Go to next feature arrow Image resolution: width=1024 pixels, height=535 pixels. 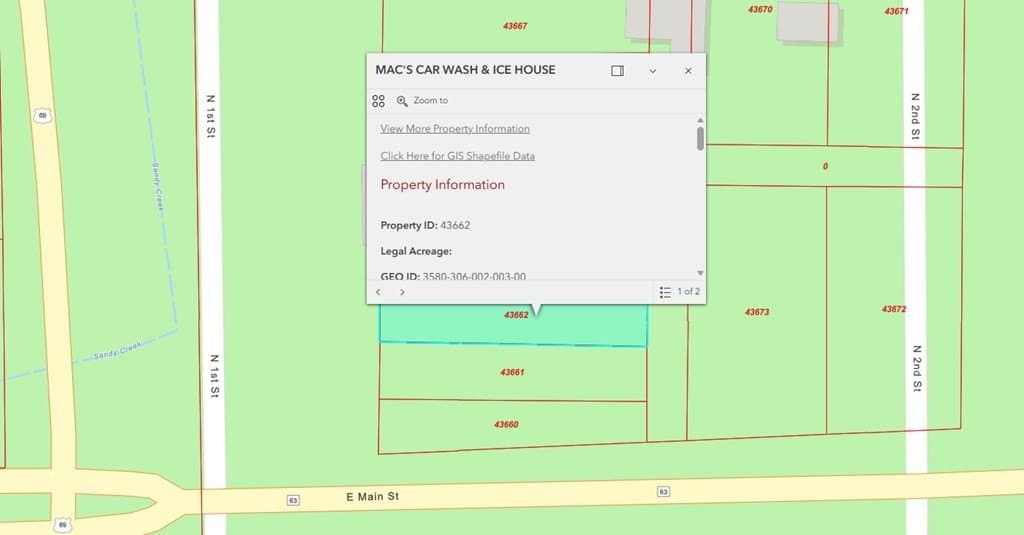[402, 292]
